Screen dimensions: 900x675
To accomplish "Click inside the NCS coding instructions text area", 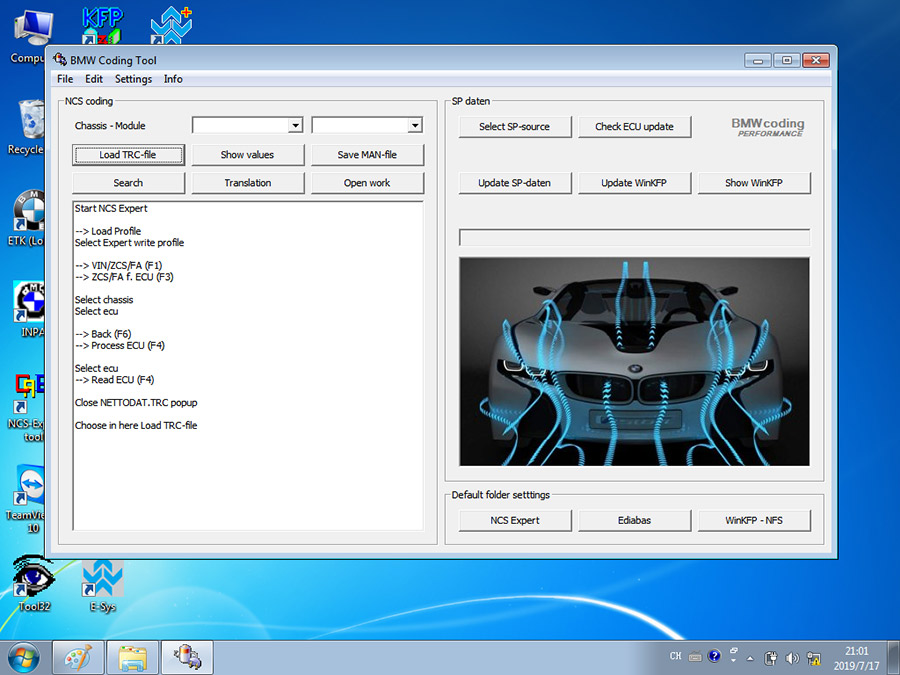I will coord(248,366).
